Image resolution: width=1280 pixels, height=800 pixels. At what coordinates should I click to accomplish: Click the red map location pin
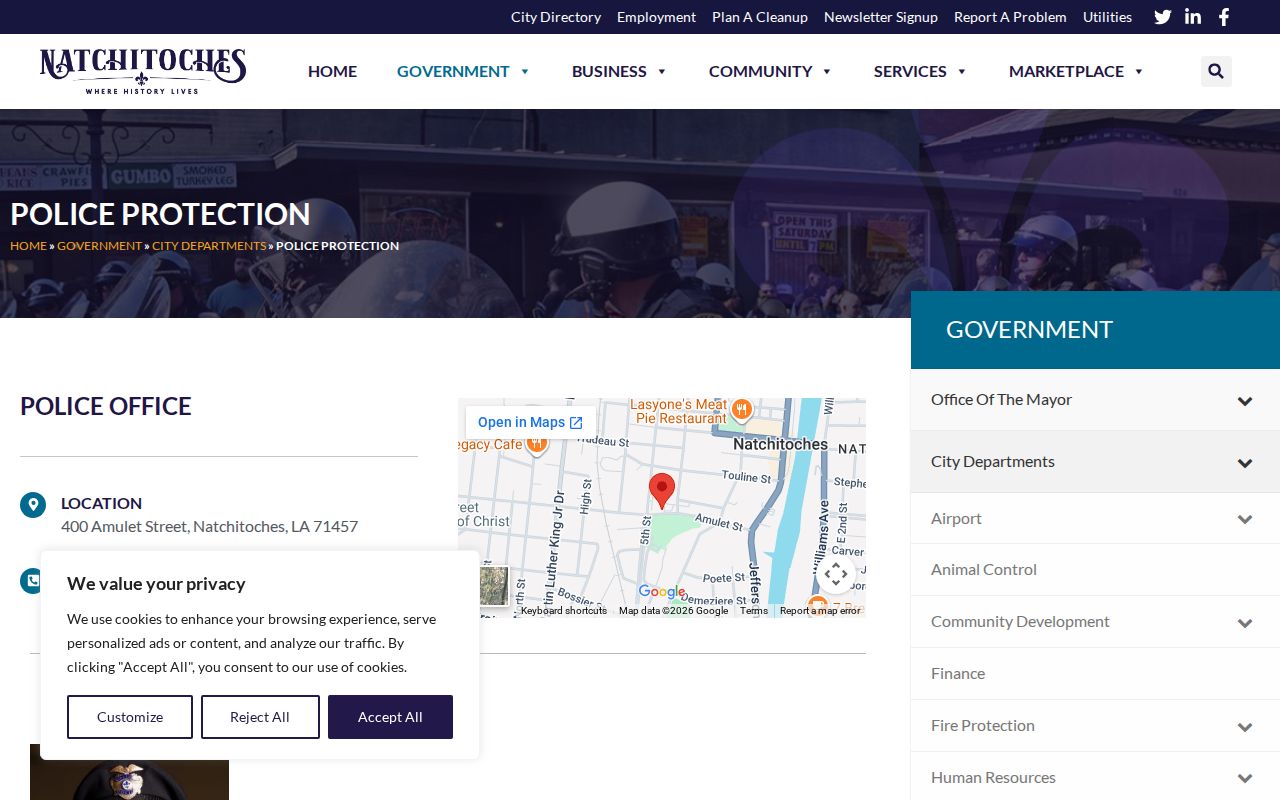[662, 491]
